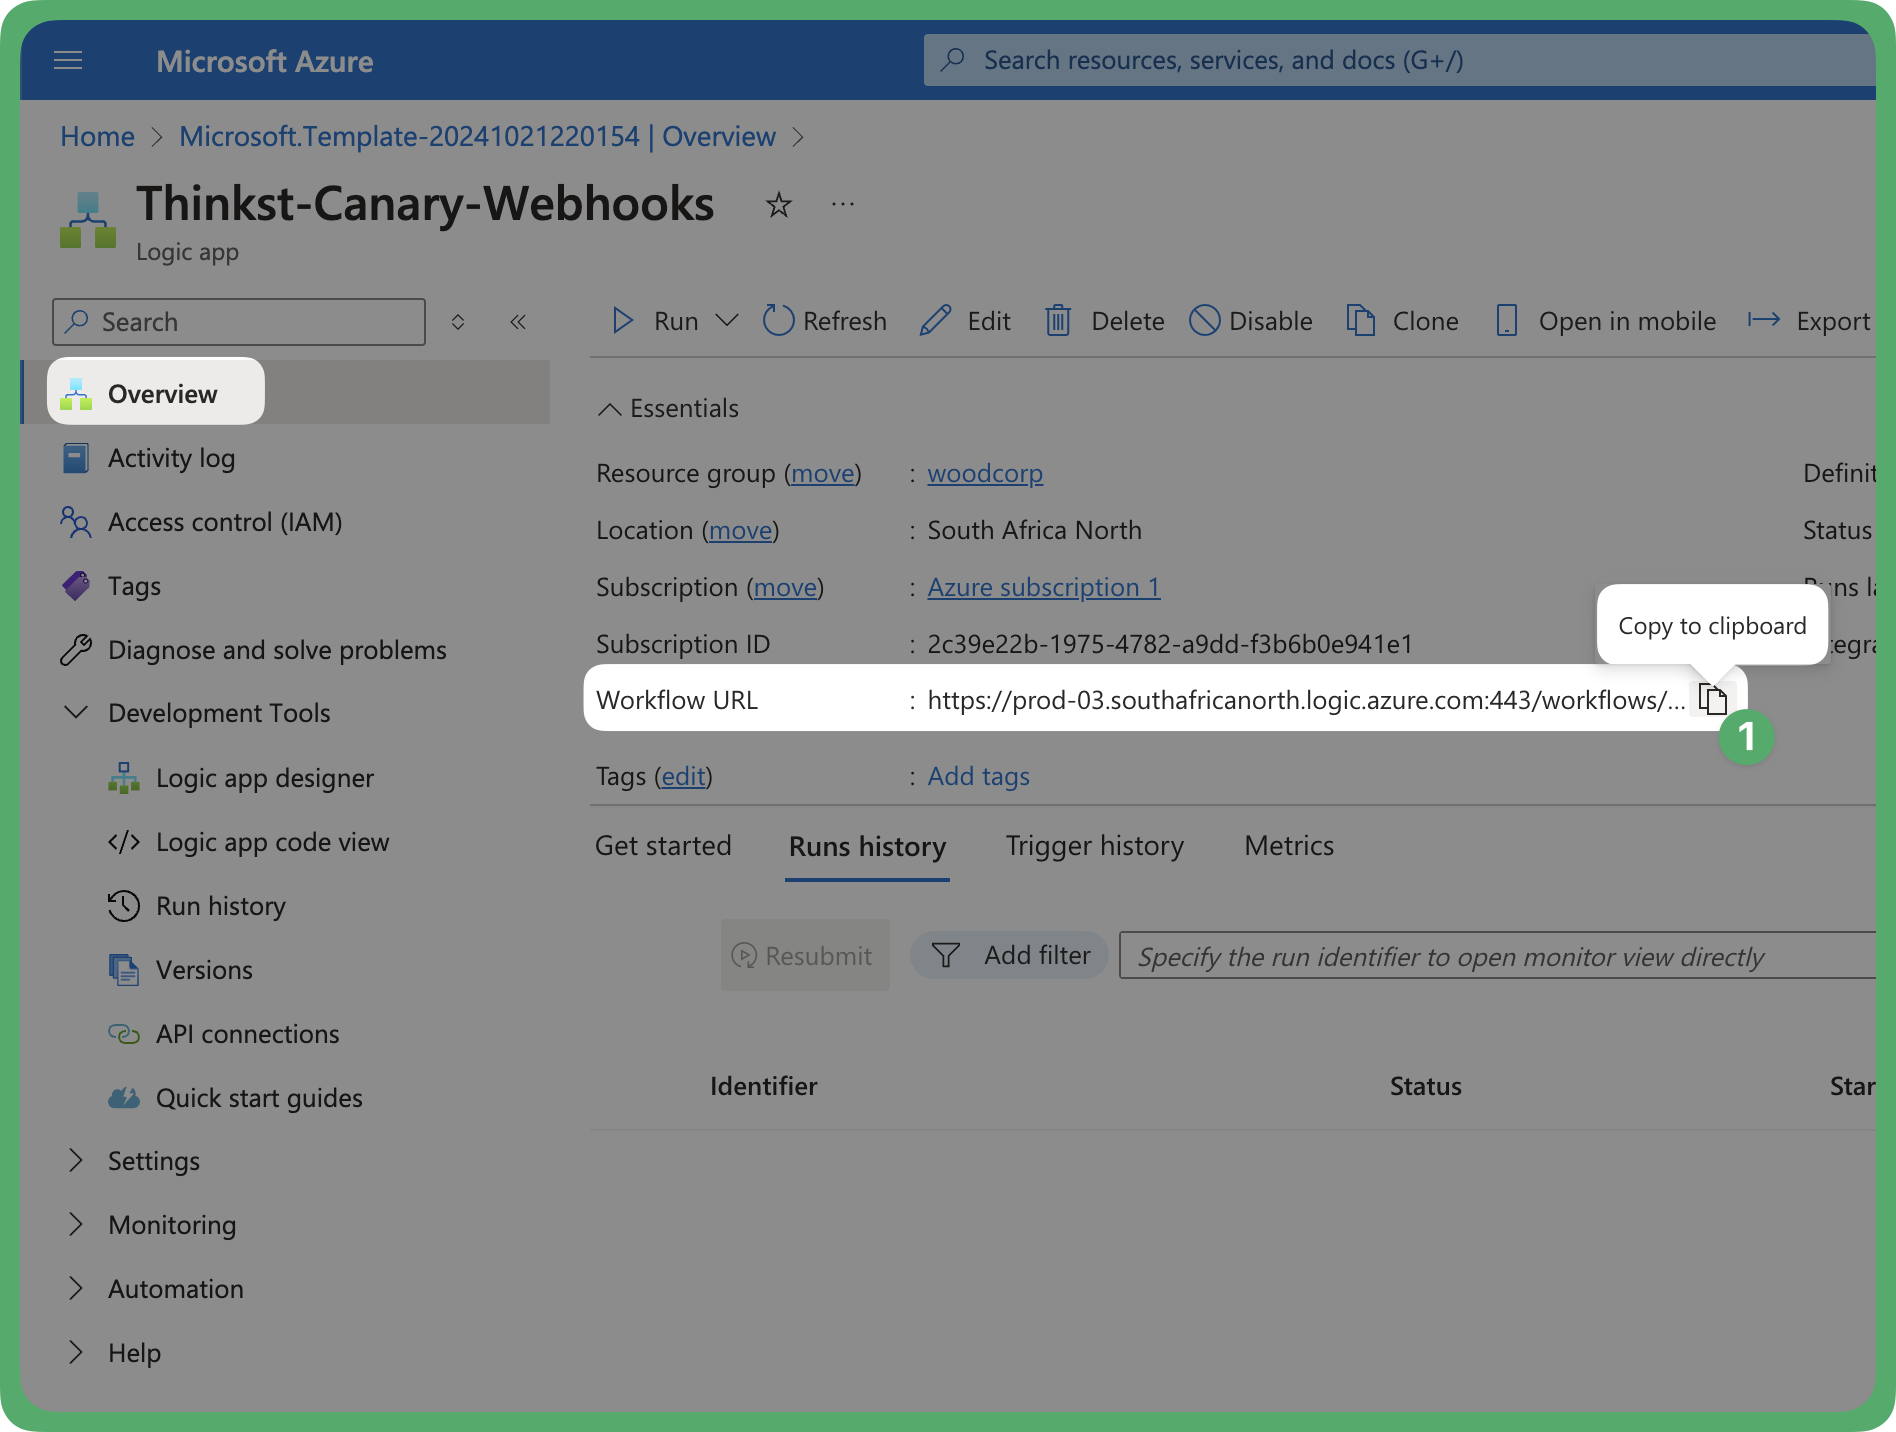1896x1432 pixels.
Task: Open API connections
Action: coord(247,1034)
